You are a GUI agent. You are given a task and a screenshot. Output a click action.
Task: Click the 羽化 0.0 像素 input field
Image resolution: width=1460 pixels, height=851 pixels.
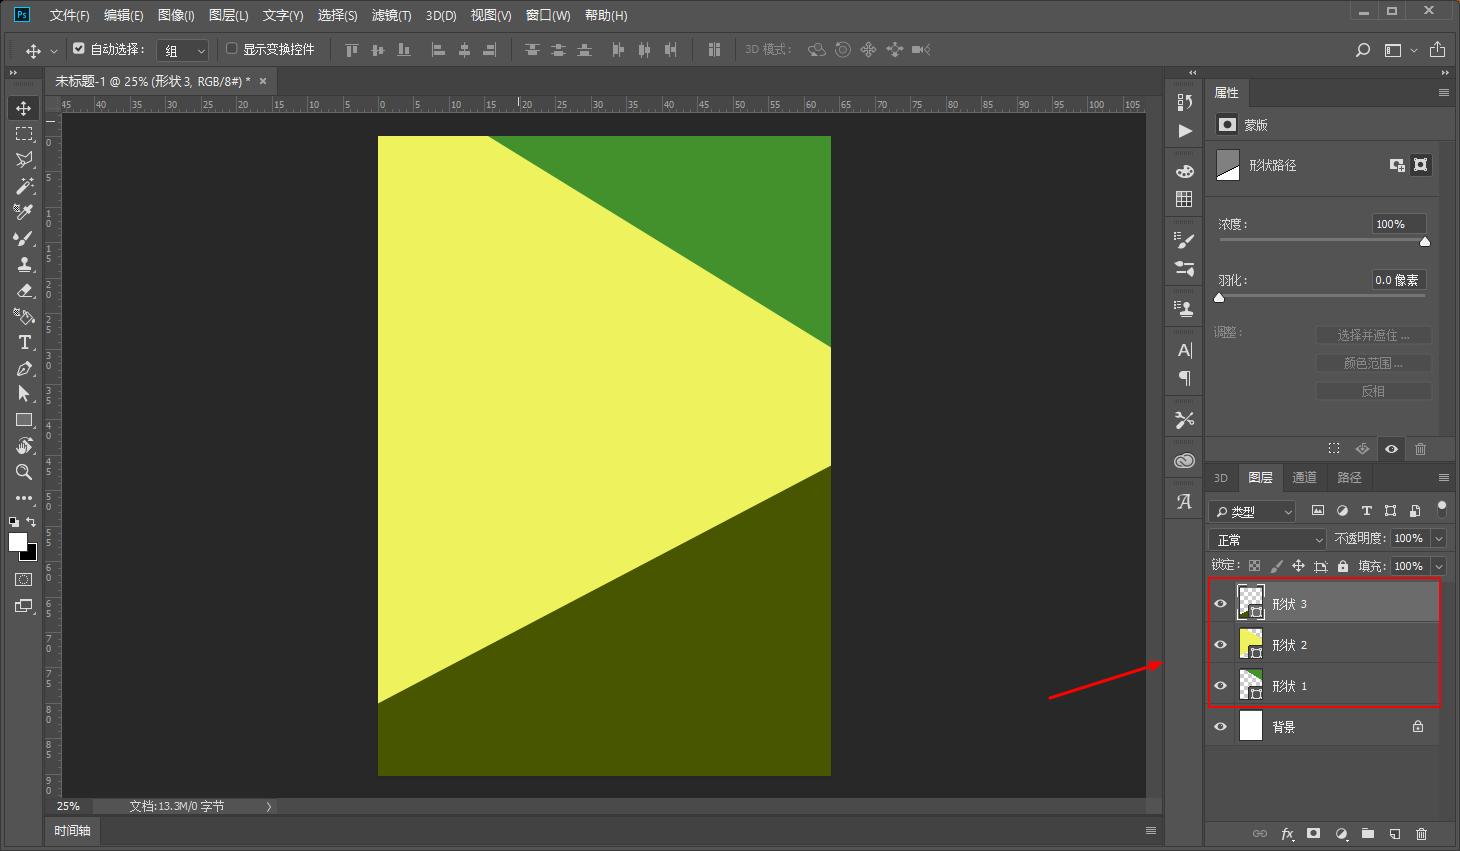click(1398, 280)
